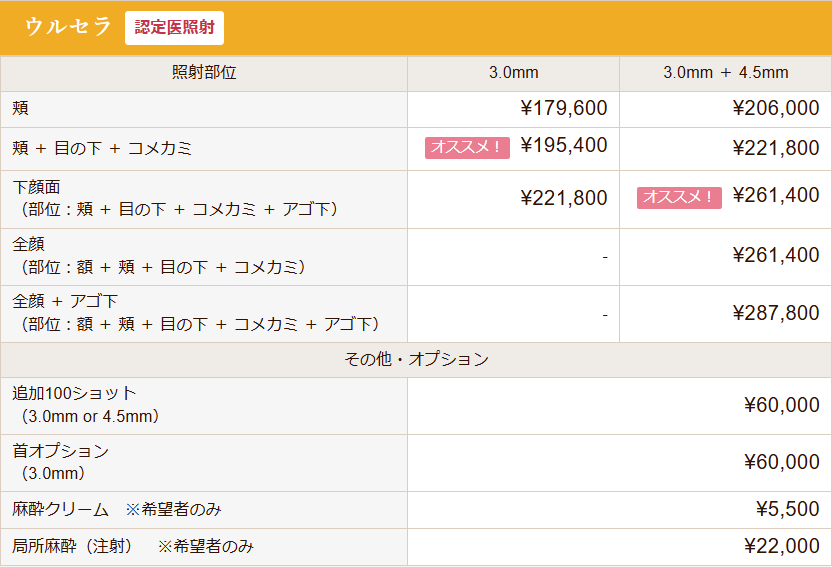
Task: Click the その他・オプション section header
Action: [416, 359]
